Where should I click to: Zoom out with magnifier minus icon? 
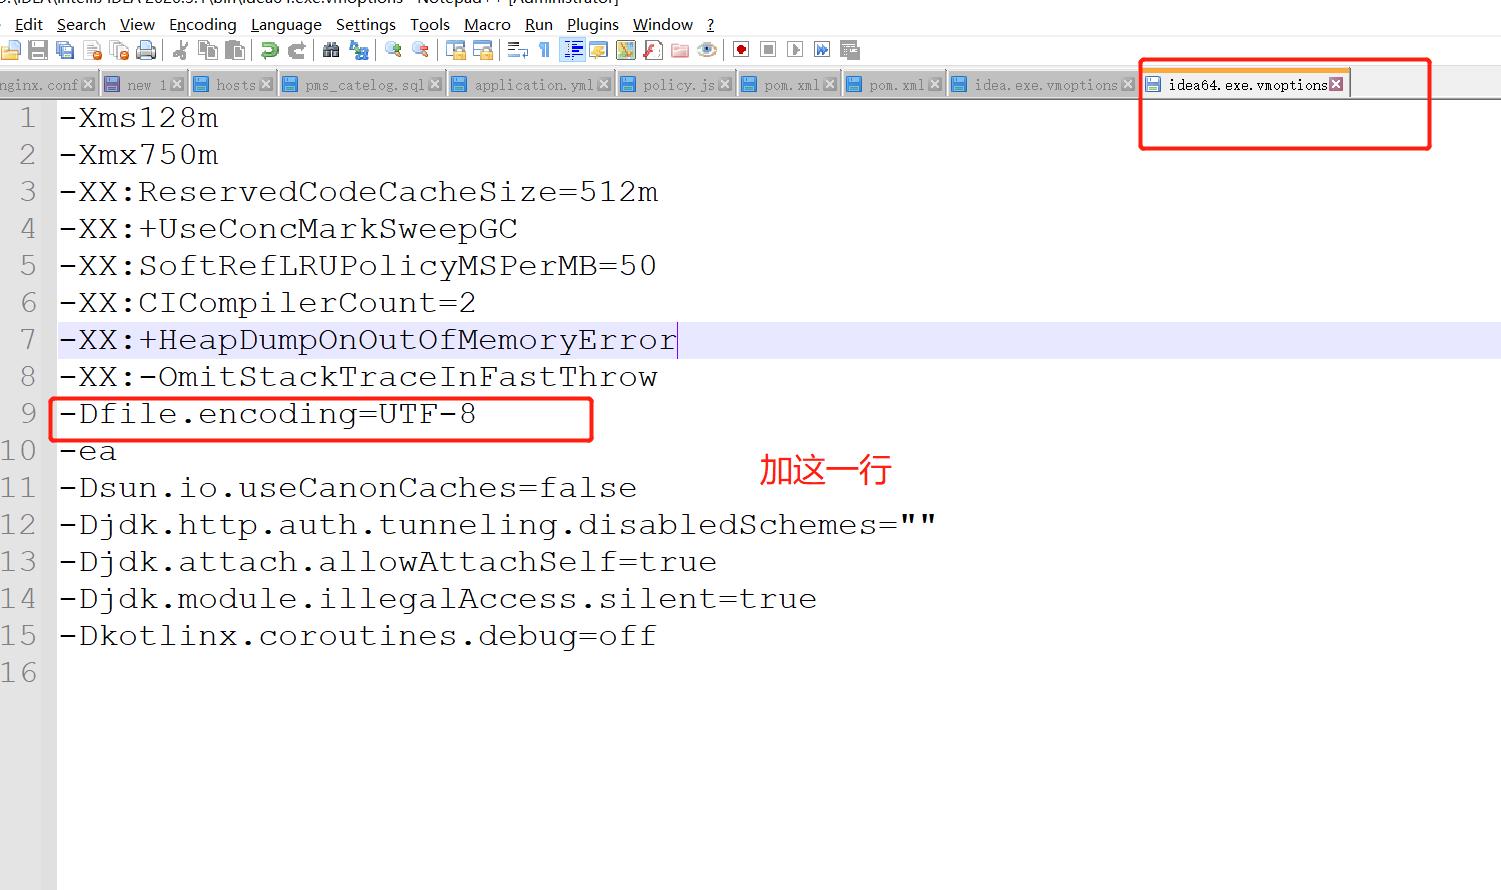pos(421,50)
